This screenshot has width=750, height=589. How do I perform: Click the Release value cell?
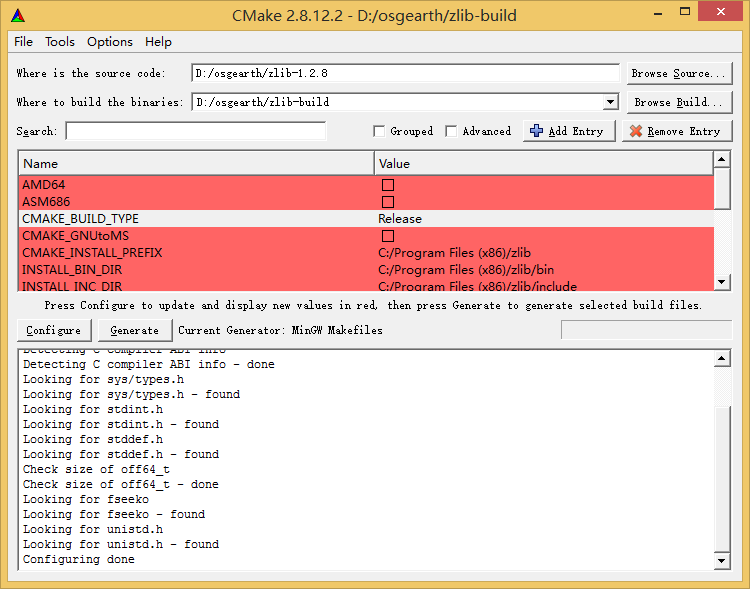pyautogui.click(x=400, y=219)
